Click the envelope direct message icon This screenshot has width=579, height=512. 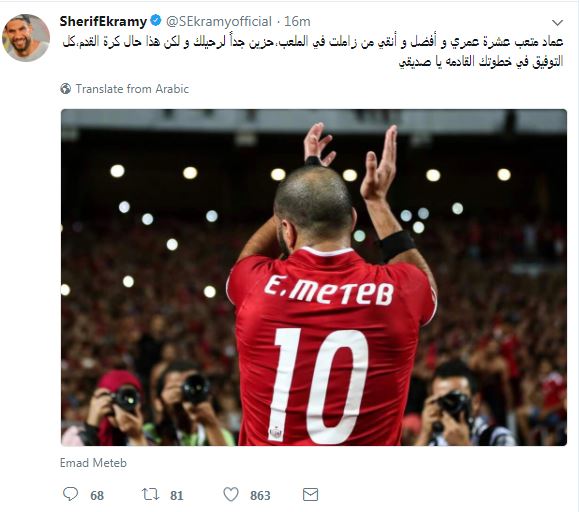pos(310,494)
